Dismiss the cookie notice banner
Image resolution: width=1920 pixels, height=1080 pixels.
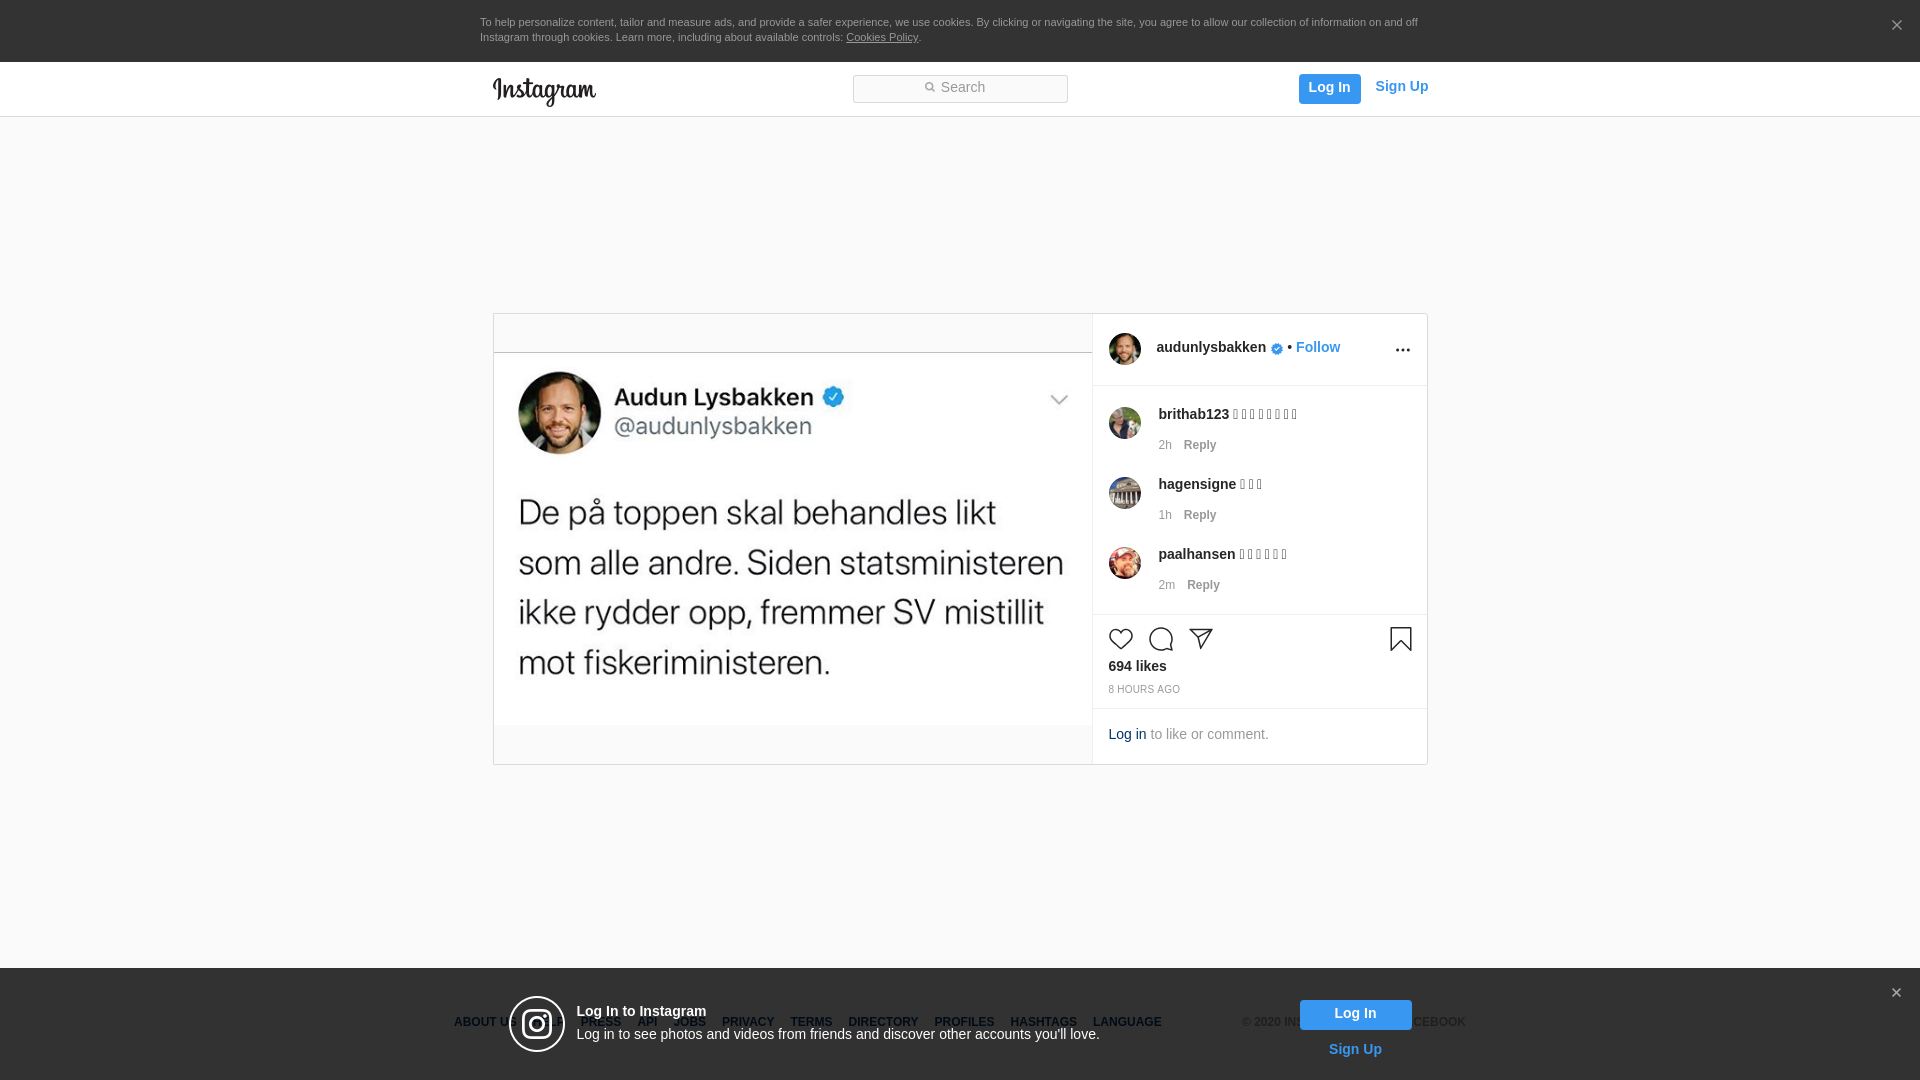[x=1896, y=26]
